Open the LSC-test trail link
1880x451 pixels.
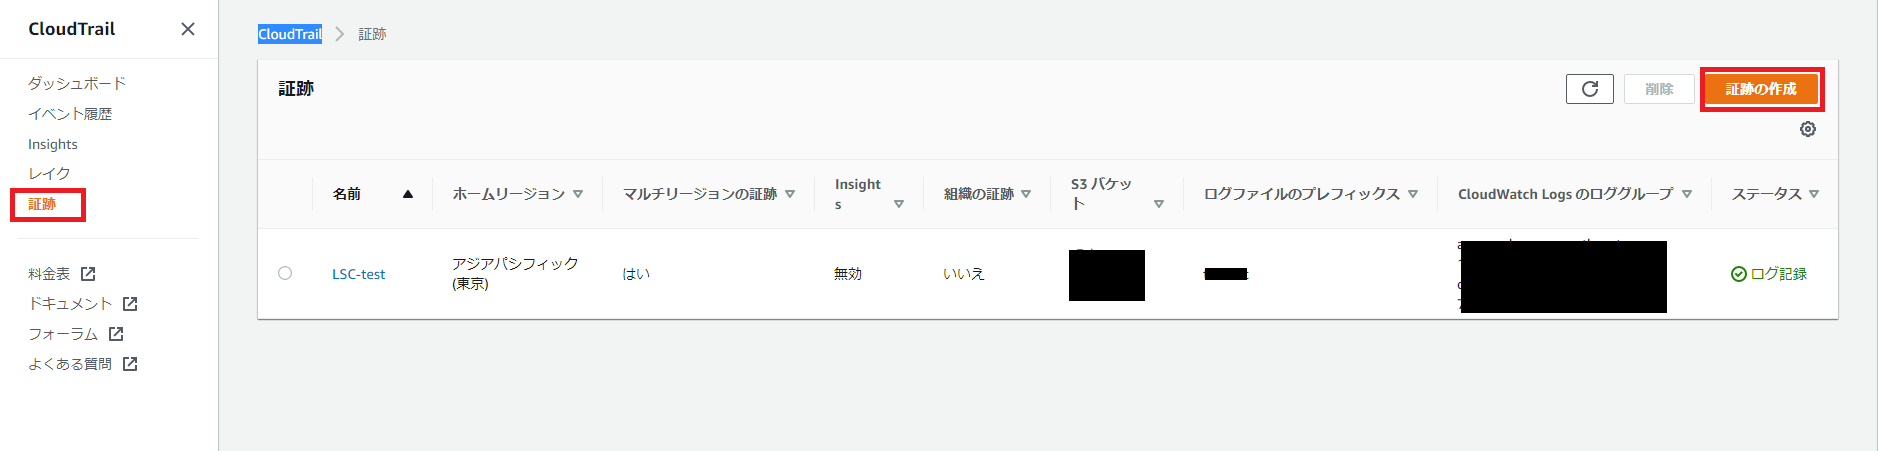(358, 274)
